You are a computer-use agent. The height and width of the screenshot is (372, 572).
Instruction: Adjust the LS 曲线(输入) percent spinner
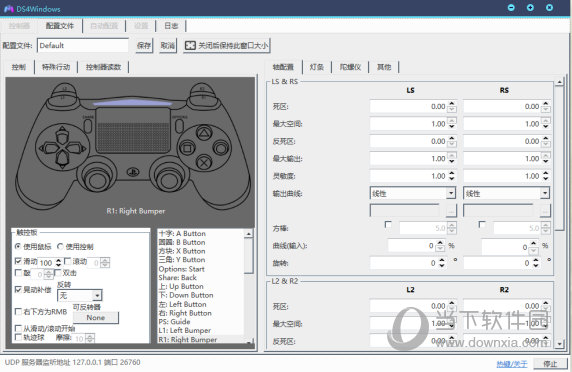pos(440,245)
